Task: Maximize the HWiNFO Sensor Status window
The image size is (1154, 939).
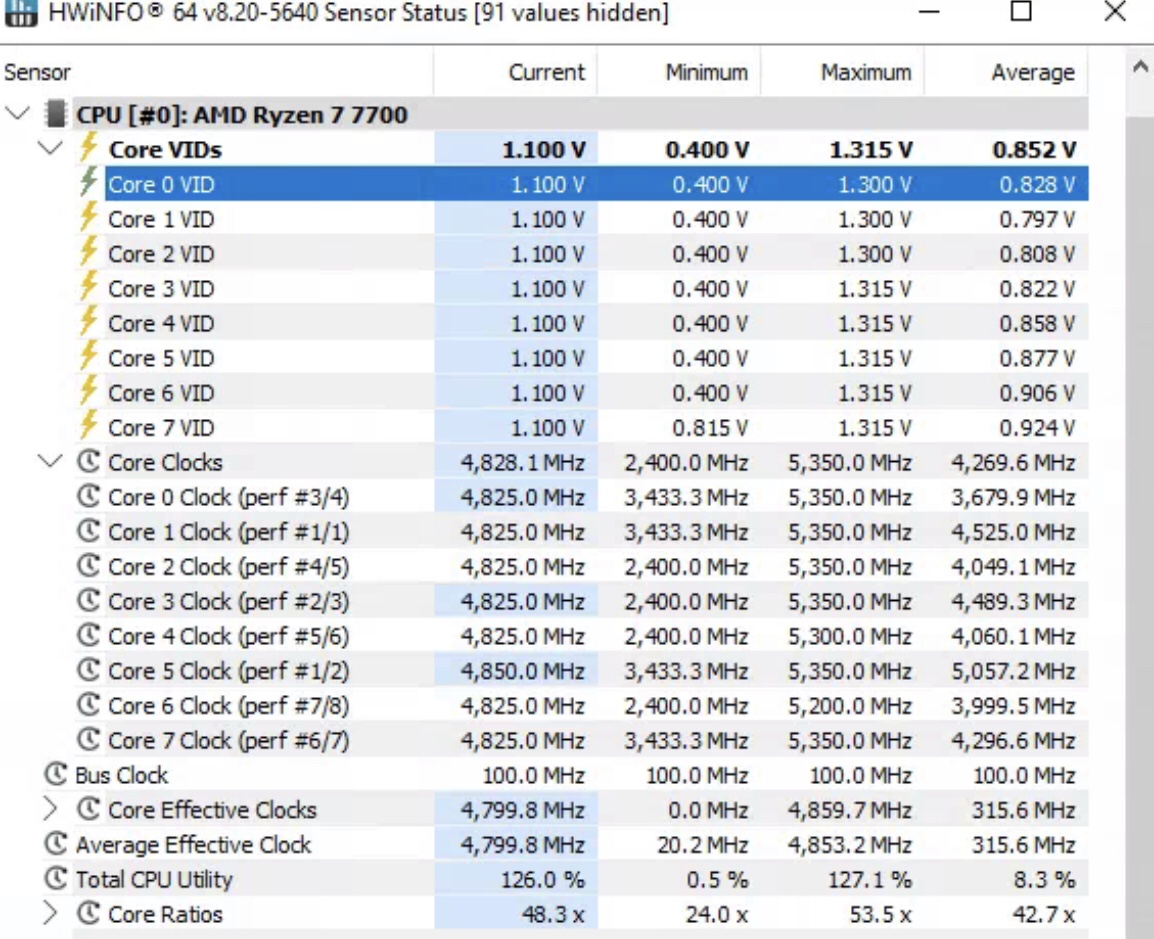Action: [1021, 11]
